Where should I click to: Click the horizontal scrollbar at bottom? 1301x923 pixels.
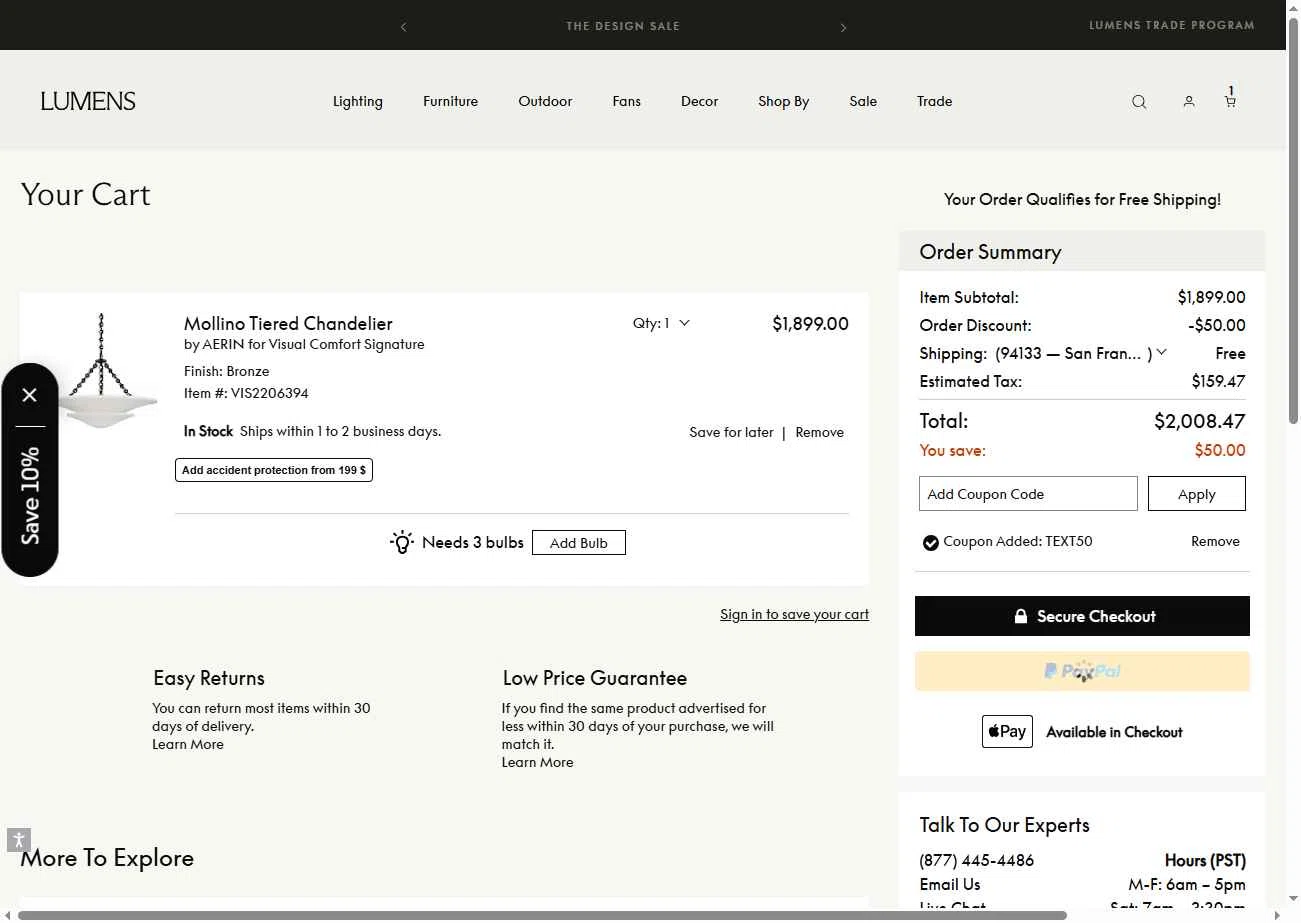[540, 915]
